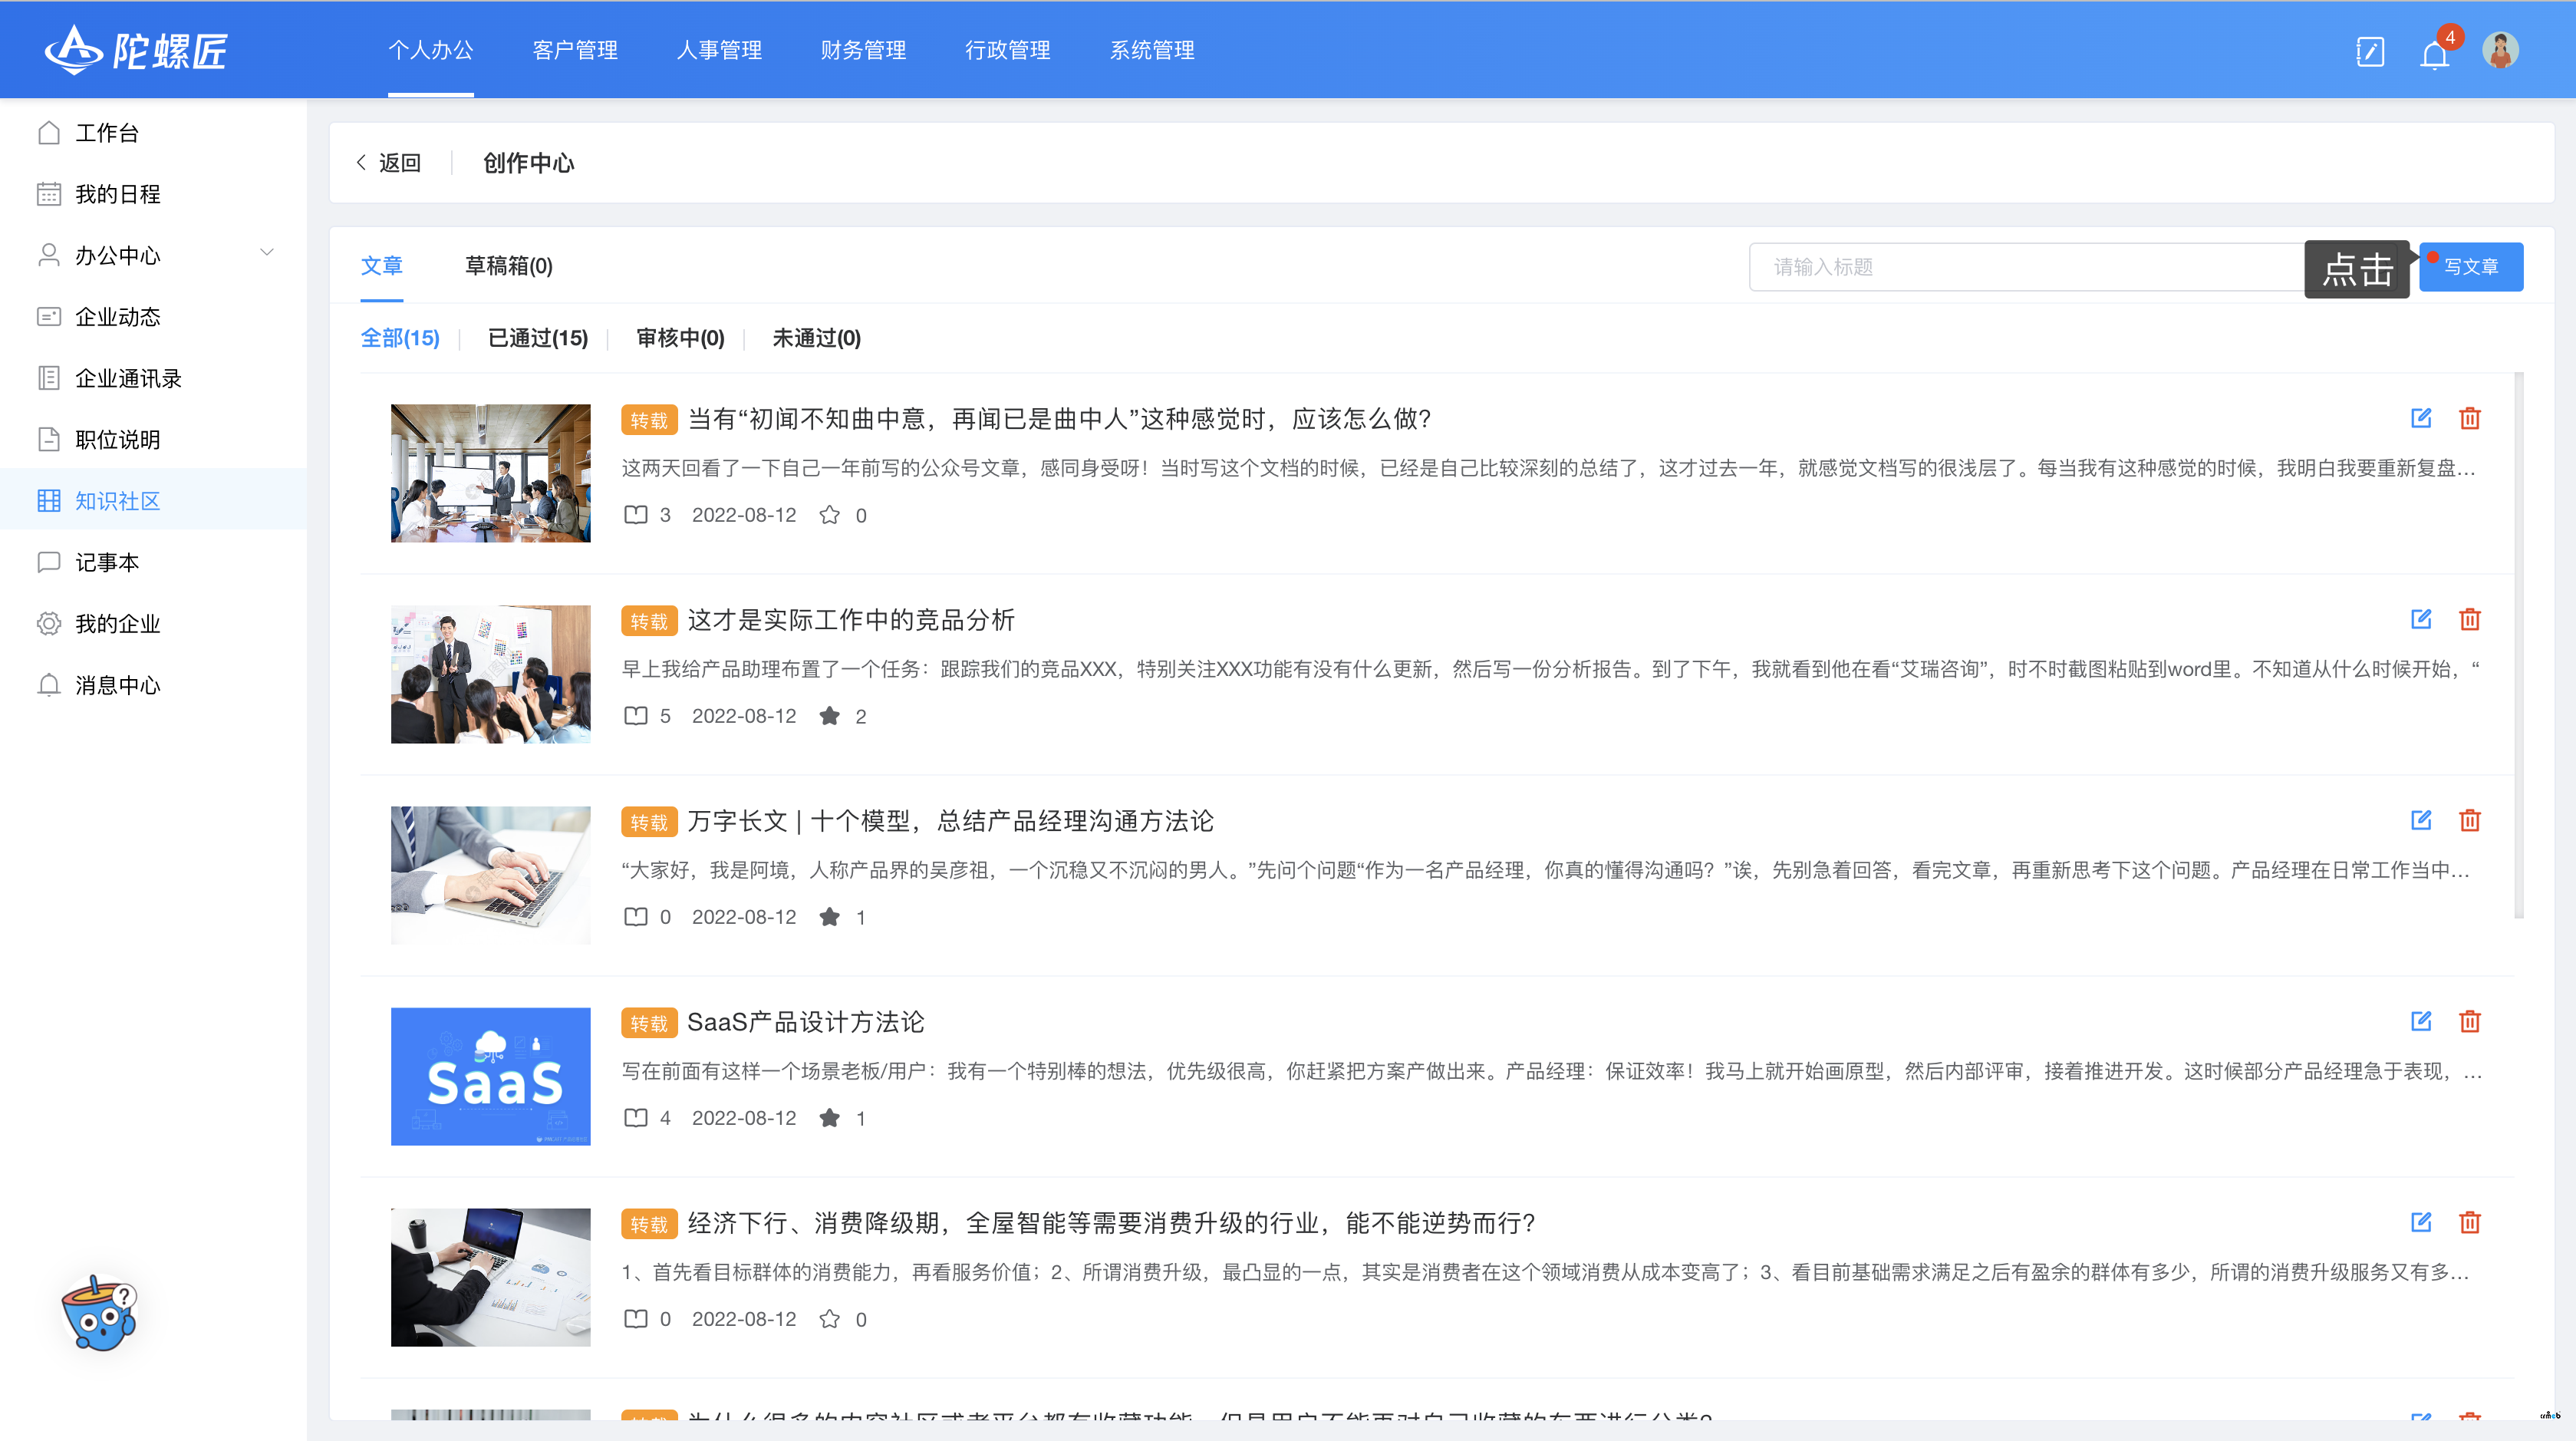
Task: Open the user avatar menu
Action: (2500, 50)
